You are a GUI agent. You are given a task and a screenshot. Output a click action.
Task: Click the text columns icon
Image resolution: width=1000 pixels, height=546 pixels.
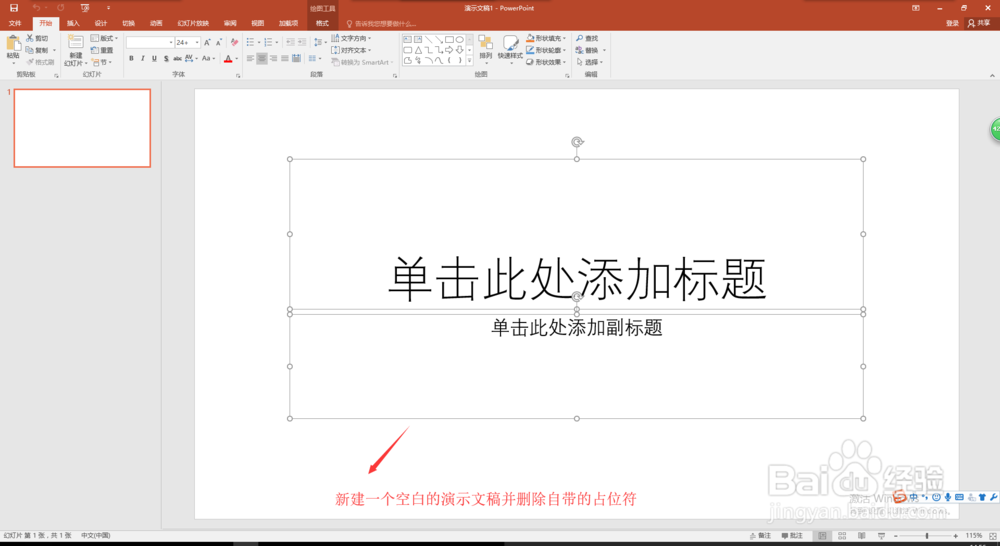coord(312,59)
